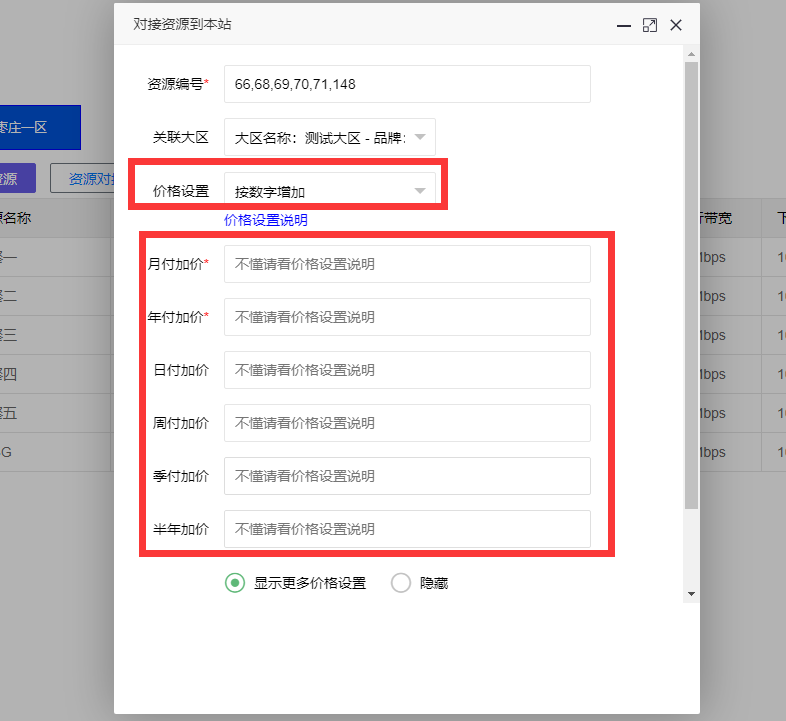Focus the 年付加价 input field
Viewport: 786px width, 721px height.
tap(407, 317)
